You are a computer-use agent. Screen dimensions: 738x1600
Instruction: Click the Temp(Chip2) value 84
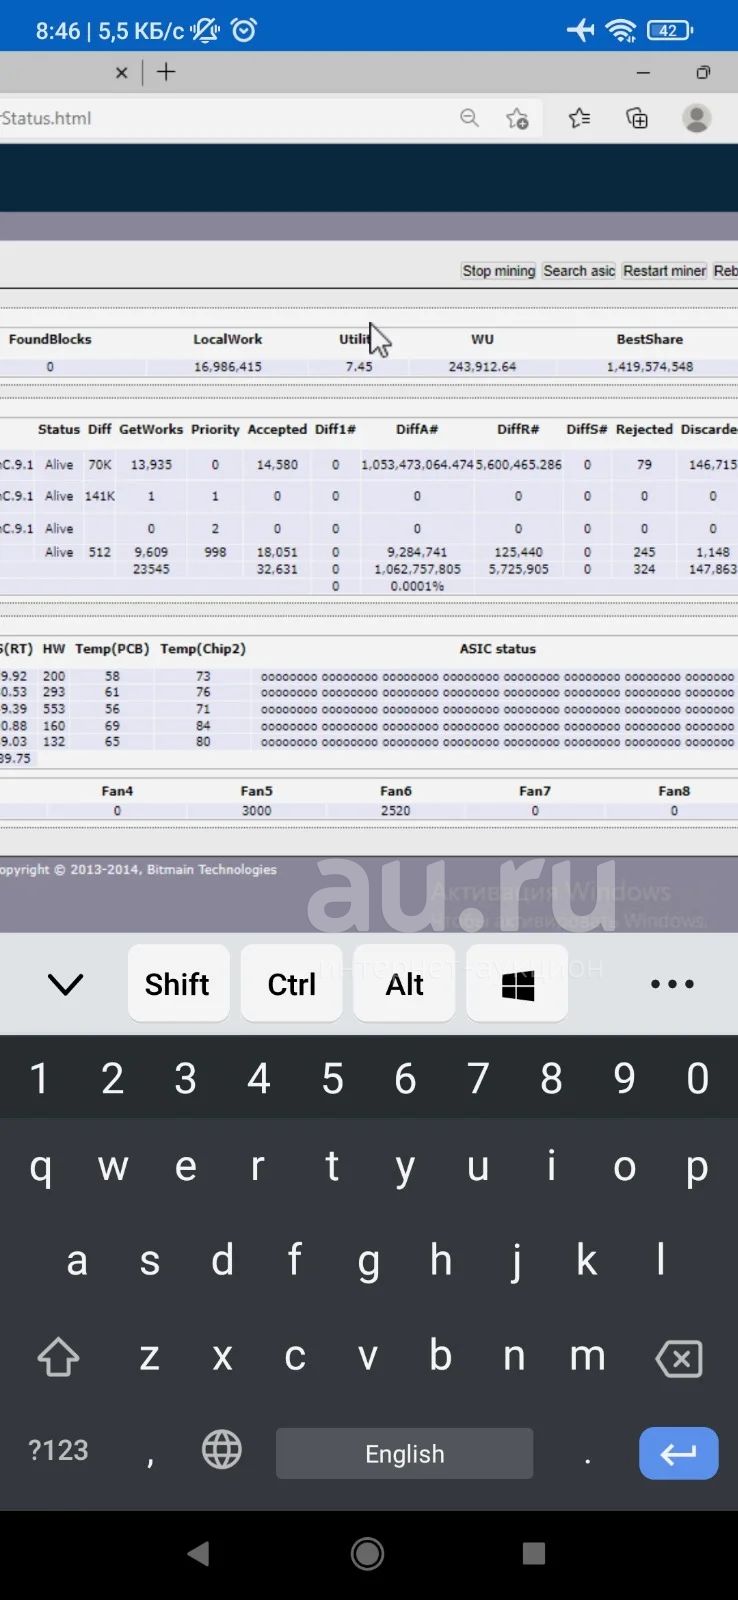coord(203,726)
